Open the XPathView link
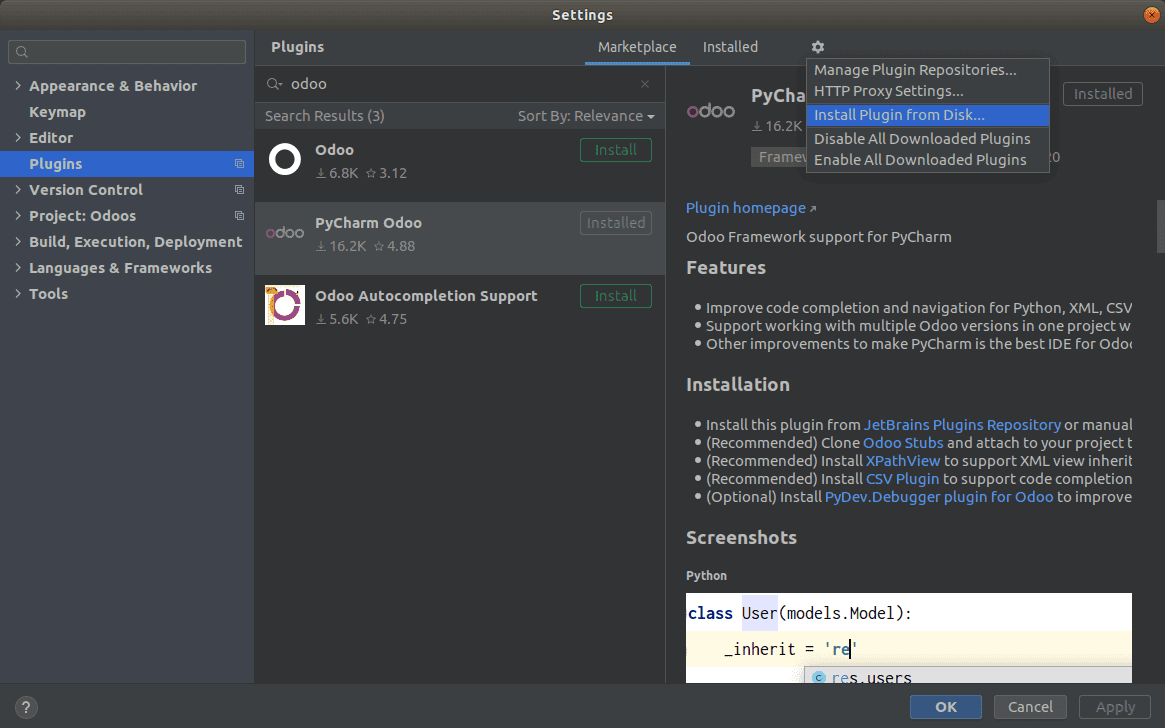The image size is (1165, 728). point(903,461)
